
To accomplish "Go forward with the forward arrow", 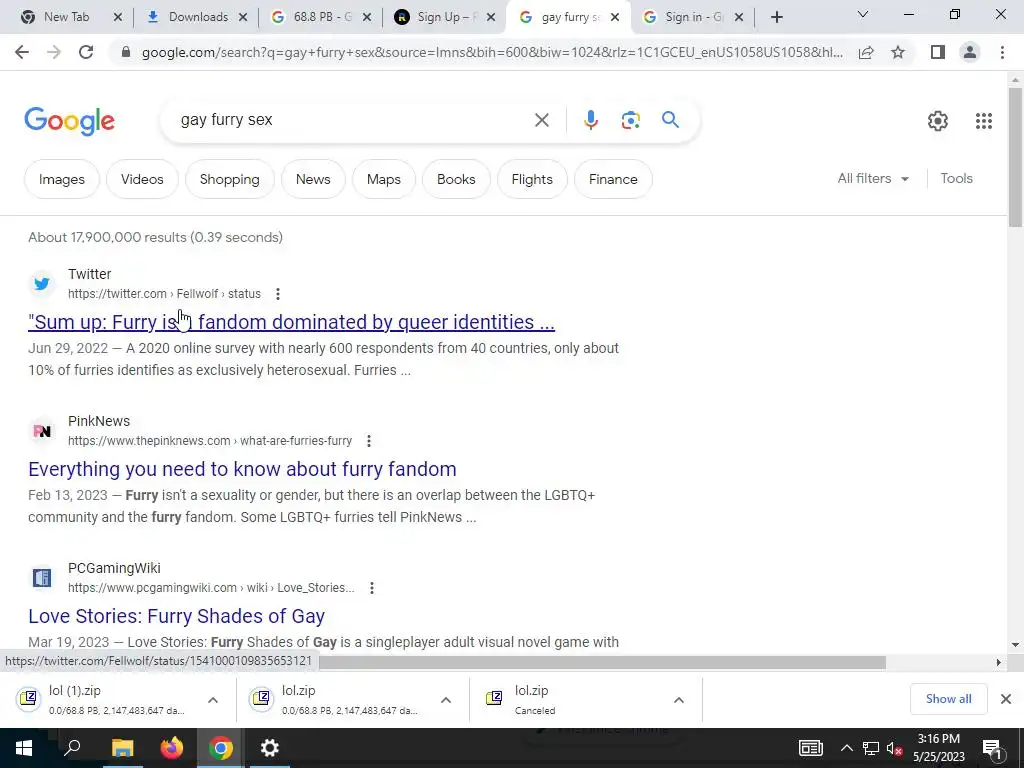I will point(54,52).
